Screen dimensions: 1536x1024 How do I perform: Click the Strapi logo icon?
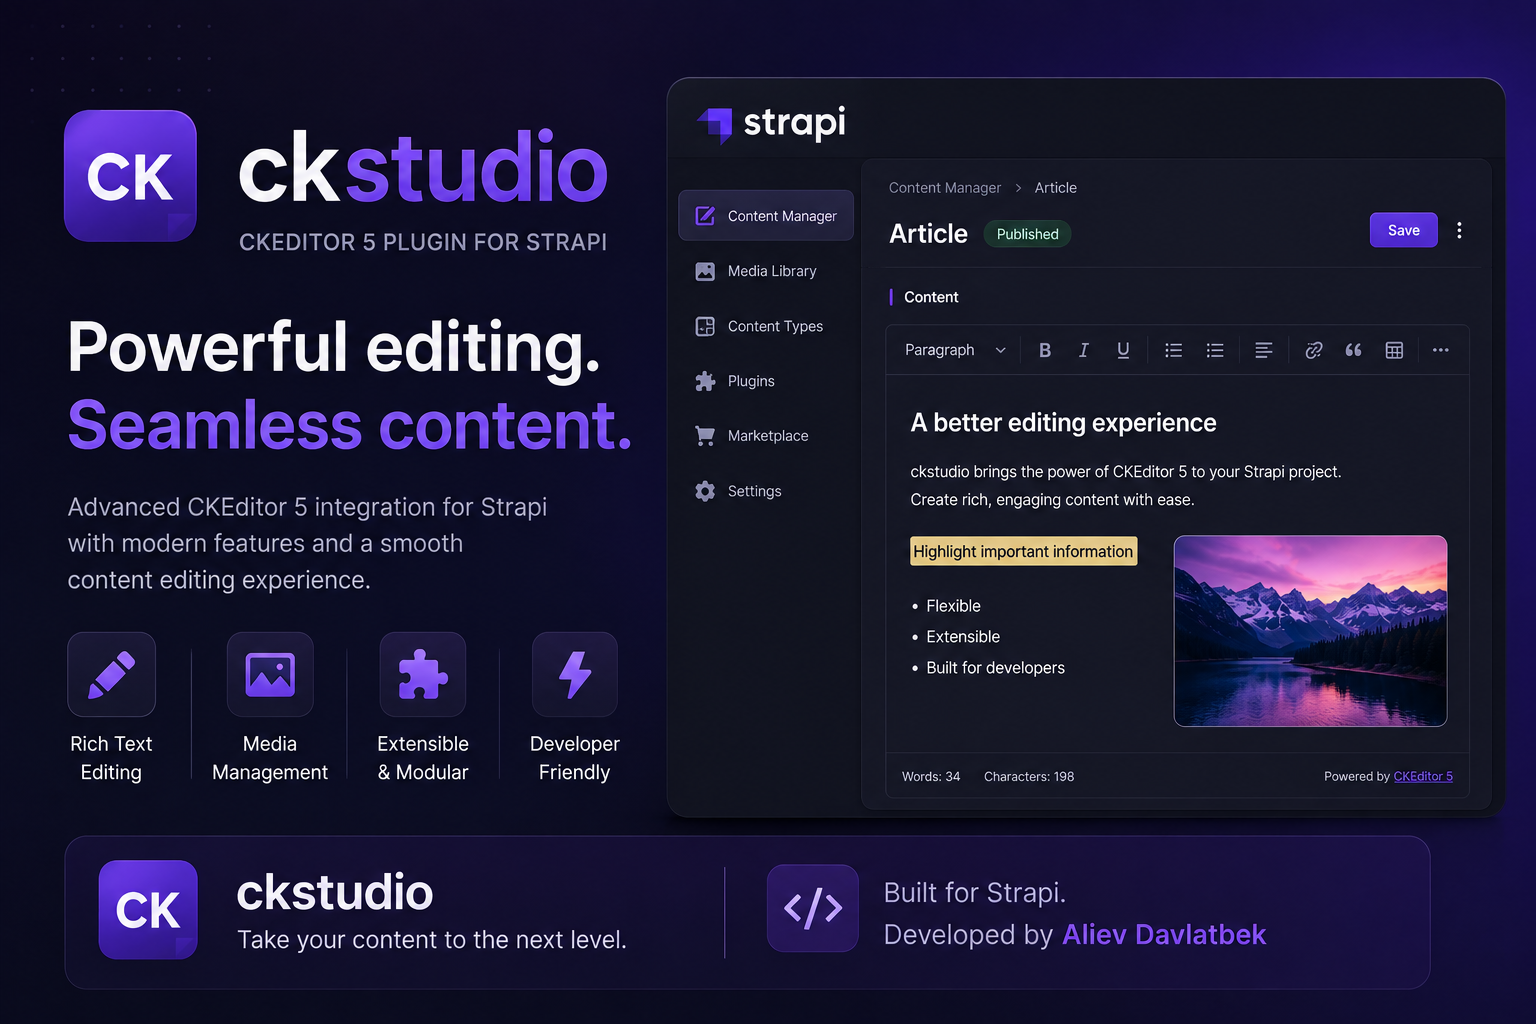(716, 124)
